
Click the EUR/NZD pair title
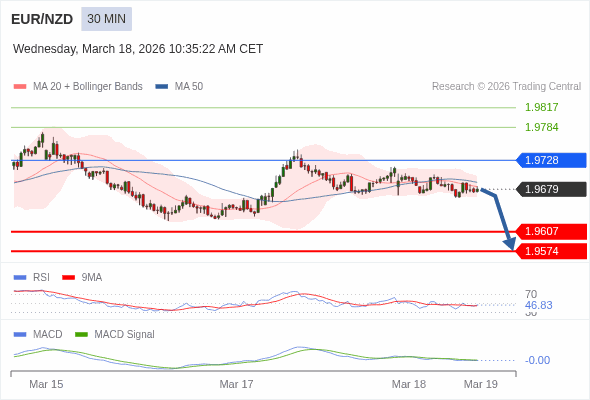click(42, 19)
